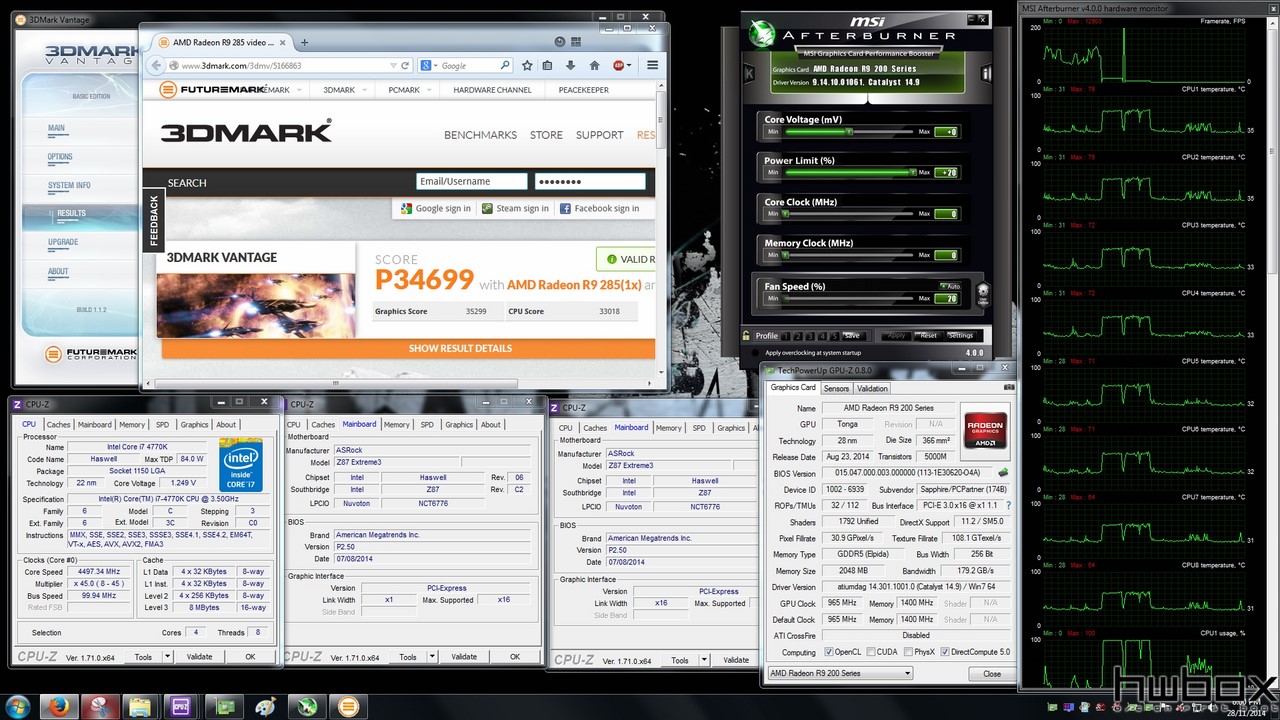Switch to Validation tab in GPU-Z
This screenshot has width=1280, height=720.
(872, 388)
